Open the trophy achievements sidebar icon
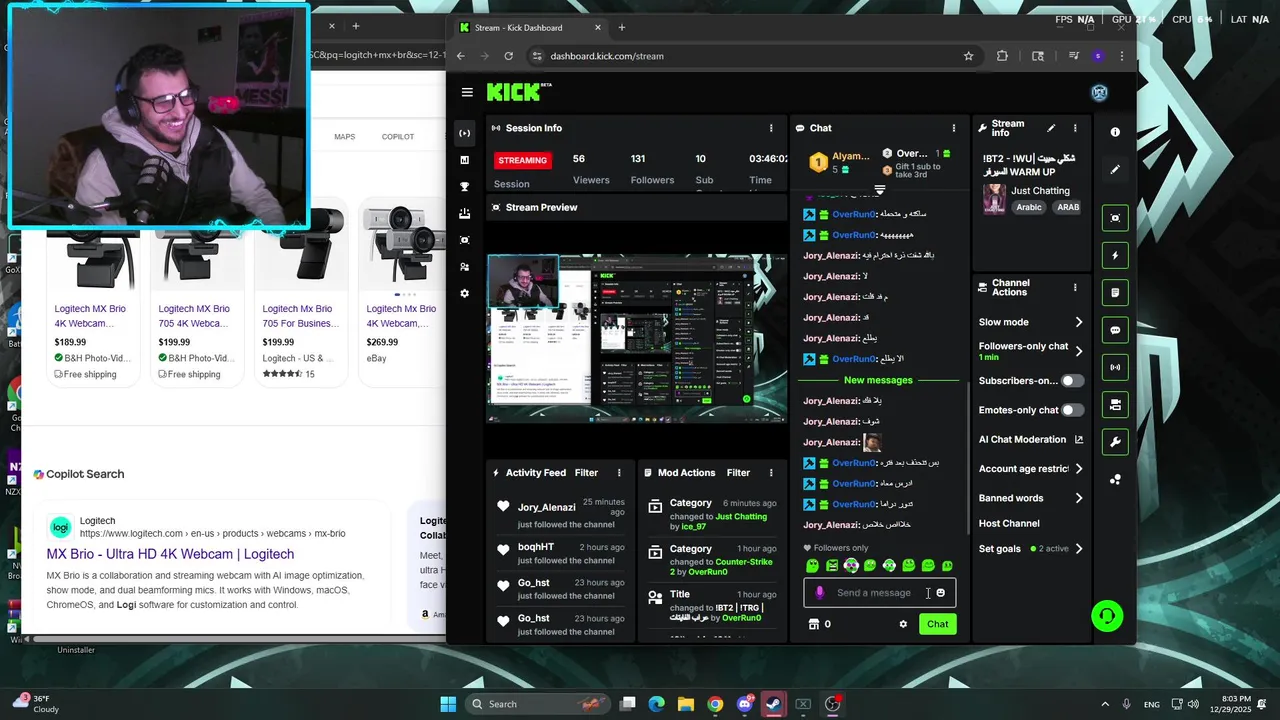Screen dimensions: 1280x720 click(x=464, y=187)
